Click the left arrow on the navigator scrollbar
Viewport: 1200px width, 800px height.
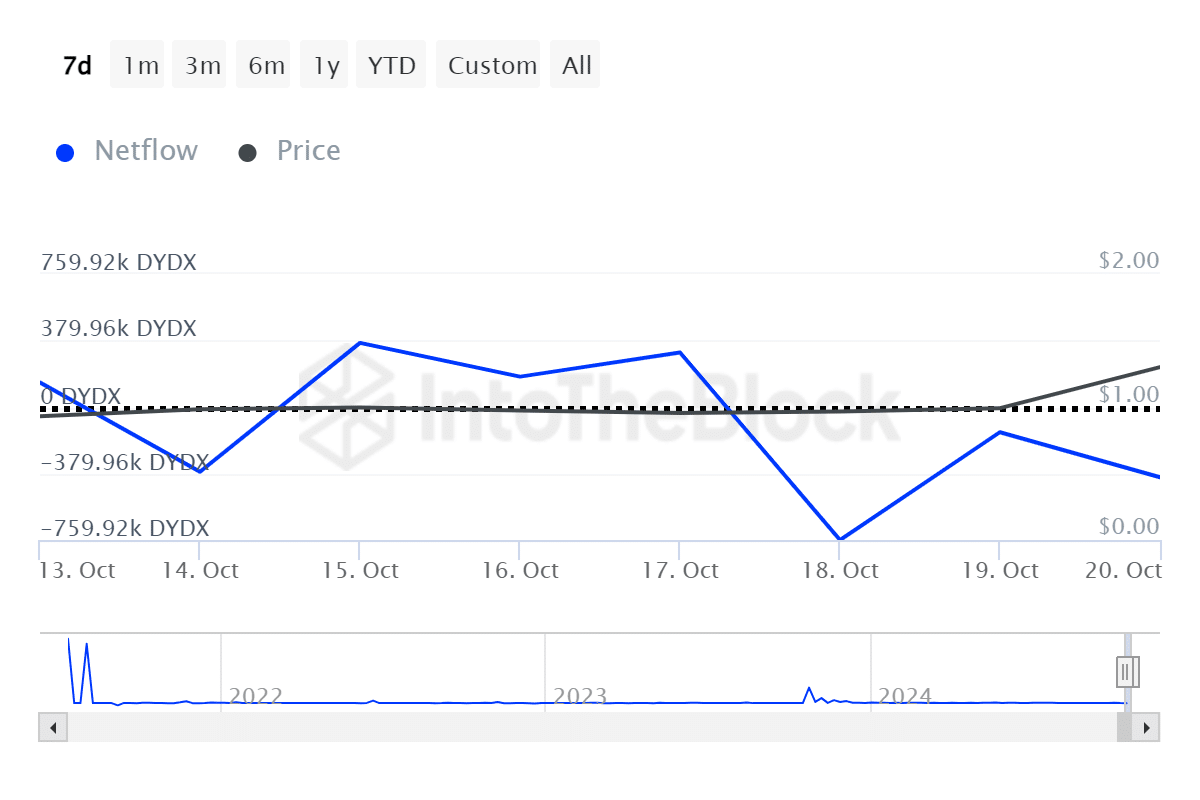[52, 727]
